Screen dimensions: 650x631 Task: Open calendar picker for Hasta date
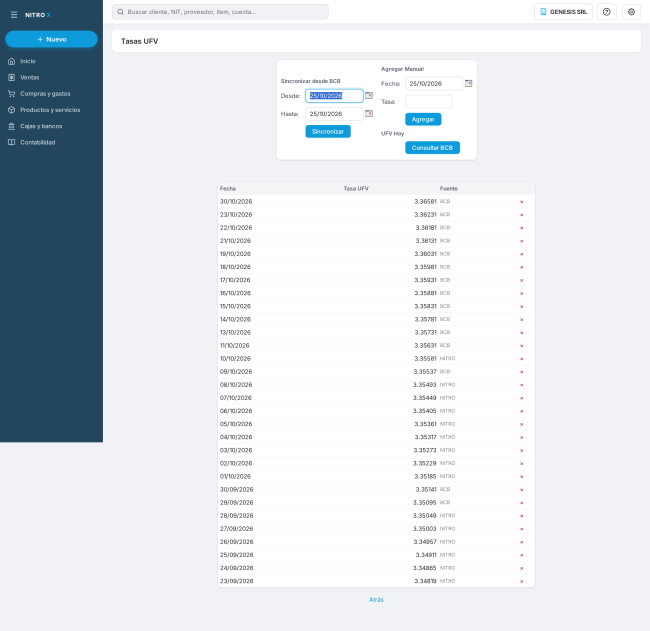tap(369, 114)
